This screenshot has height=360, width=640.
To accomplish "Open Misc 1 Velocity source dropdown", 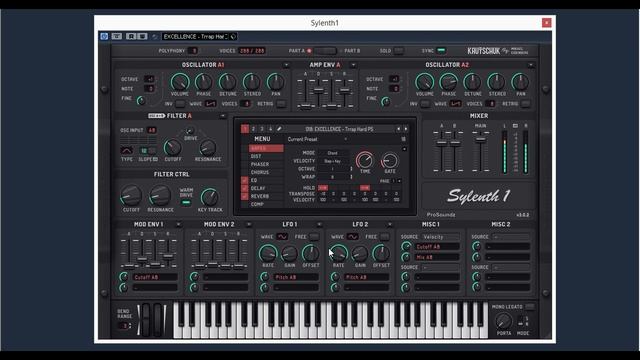I will (440, 237).
